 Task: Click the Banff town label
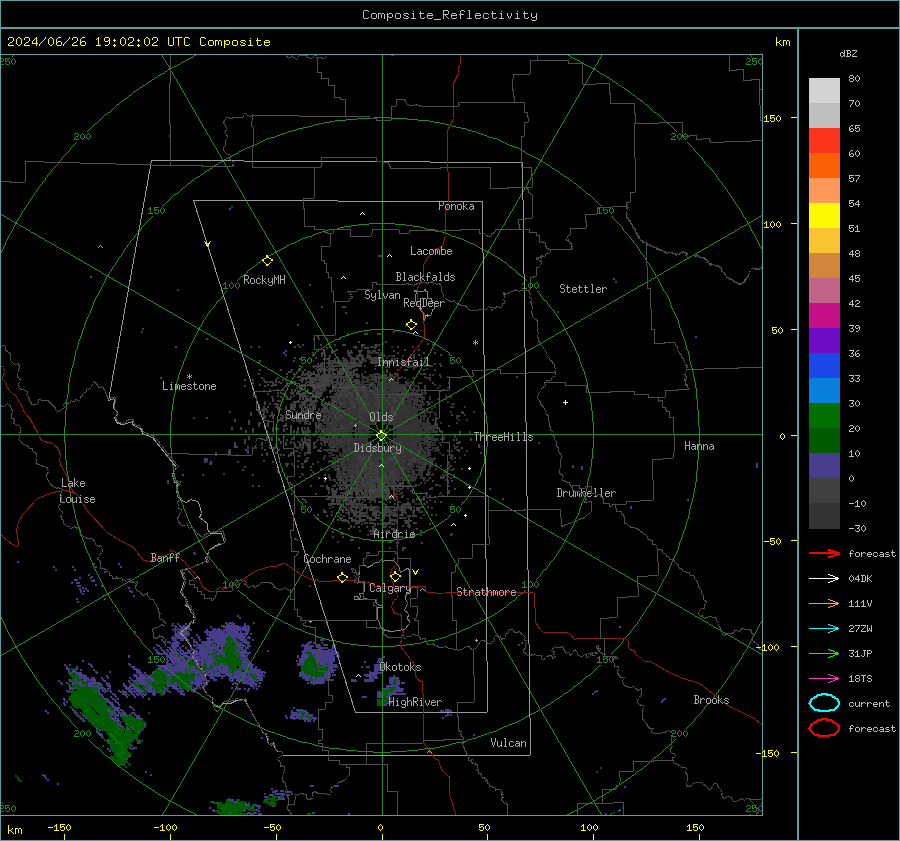click(165, 557)
